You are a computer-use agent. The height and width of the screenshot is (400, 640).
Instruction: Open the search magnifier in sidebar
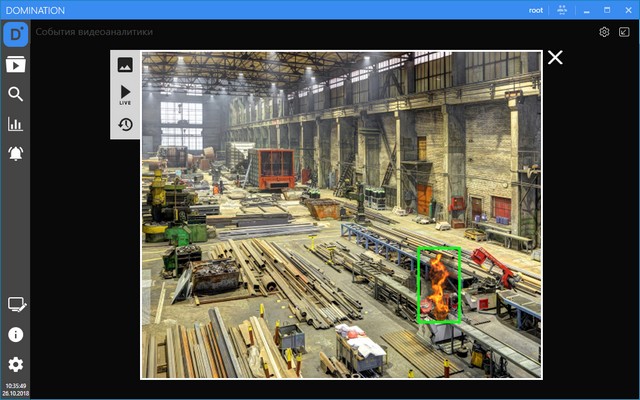point(15,95)
